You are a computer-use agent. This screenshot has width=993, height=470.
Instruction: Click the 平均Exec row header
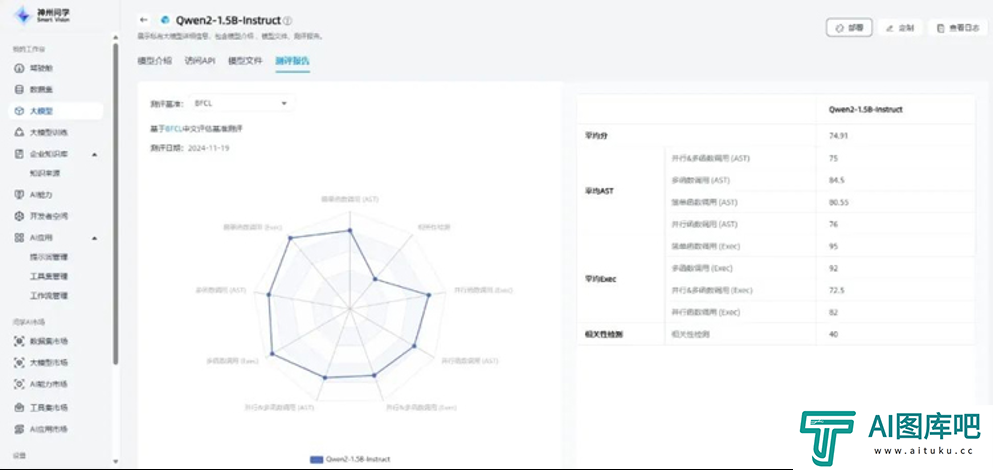point(600,279)
